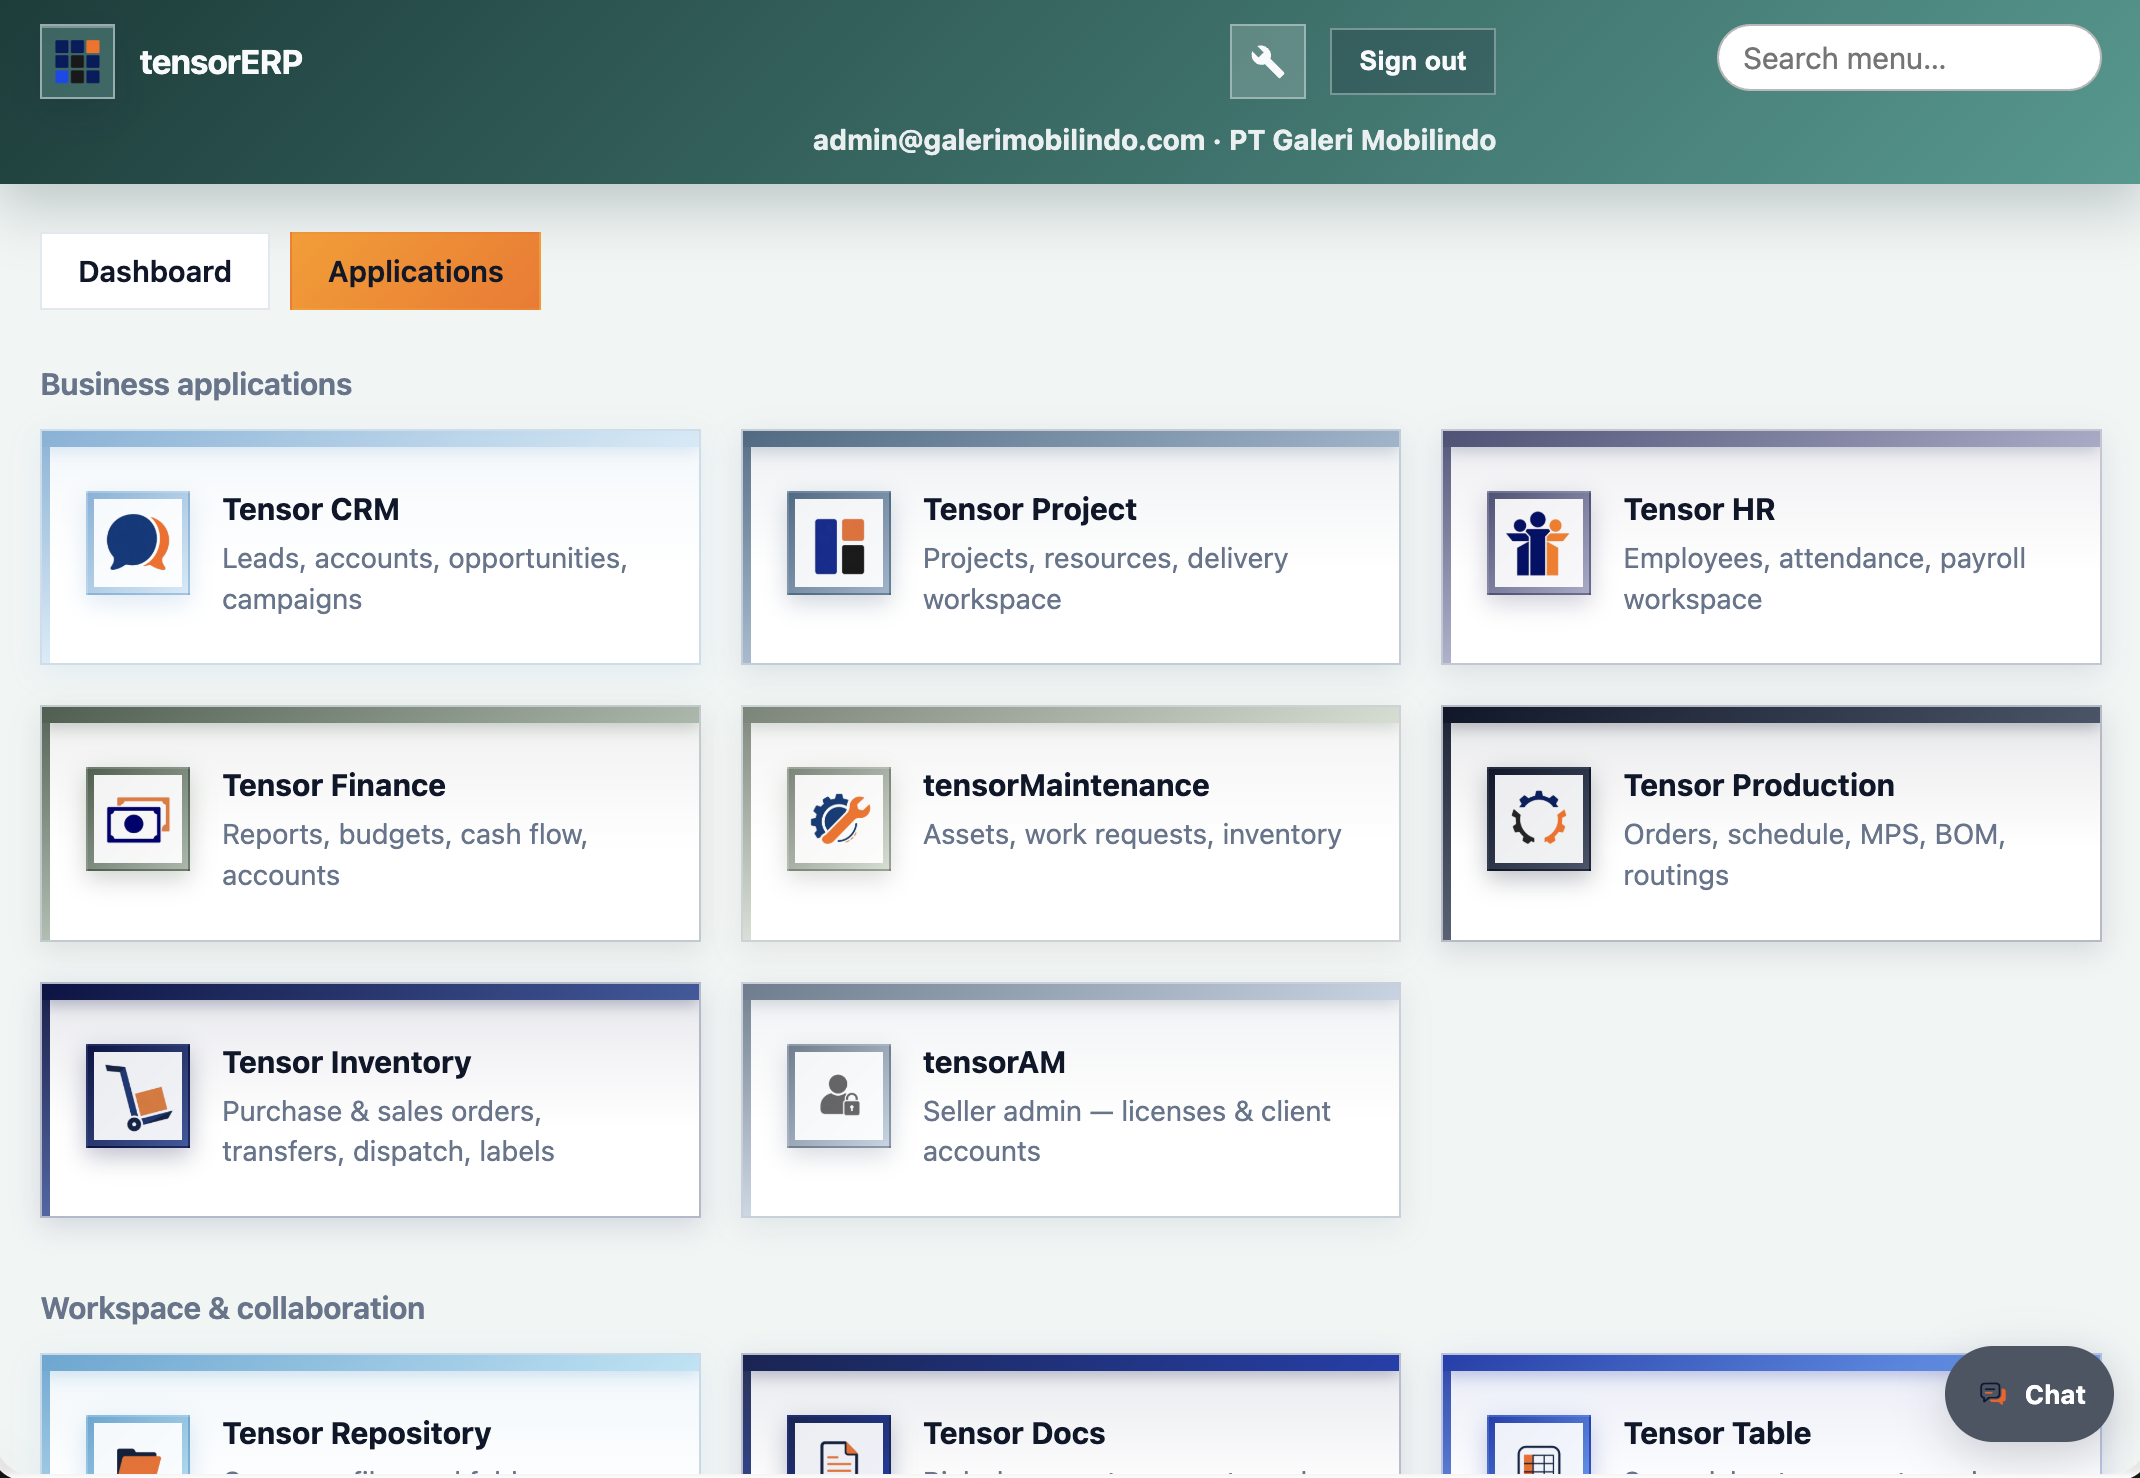2140x1478 pixels.
Task: Click the tensorERP brand name
Action: click(x=221, y=62)
